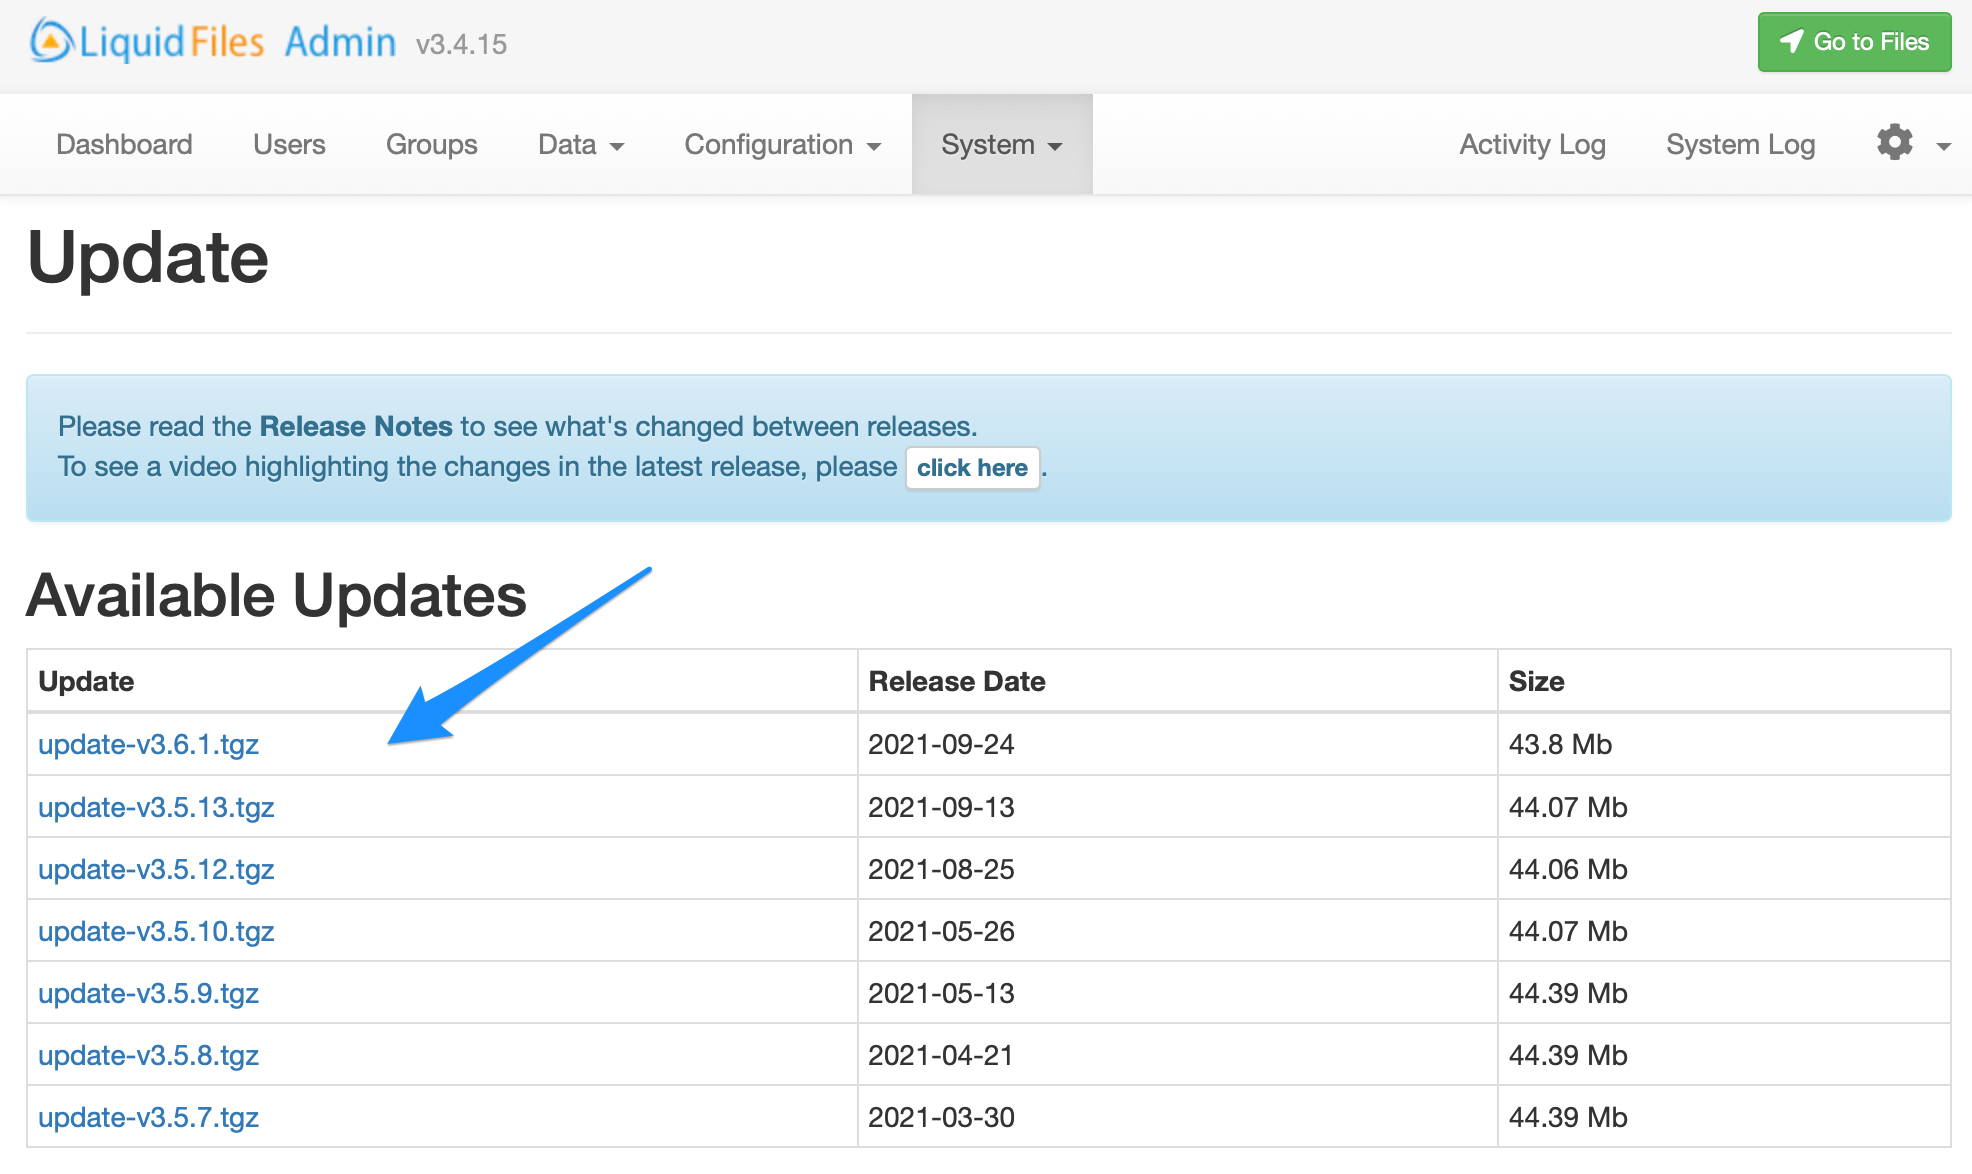
Task: Click the paper plane icon on Go to Files
Action: pos(1792,42)
